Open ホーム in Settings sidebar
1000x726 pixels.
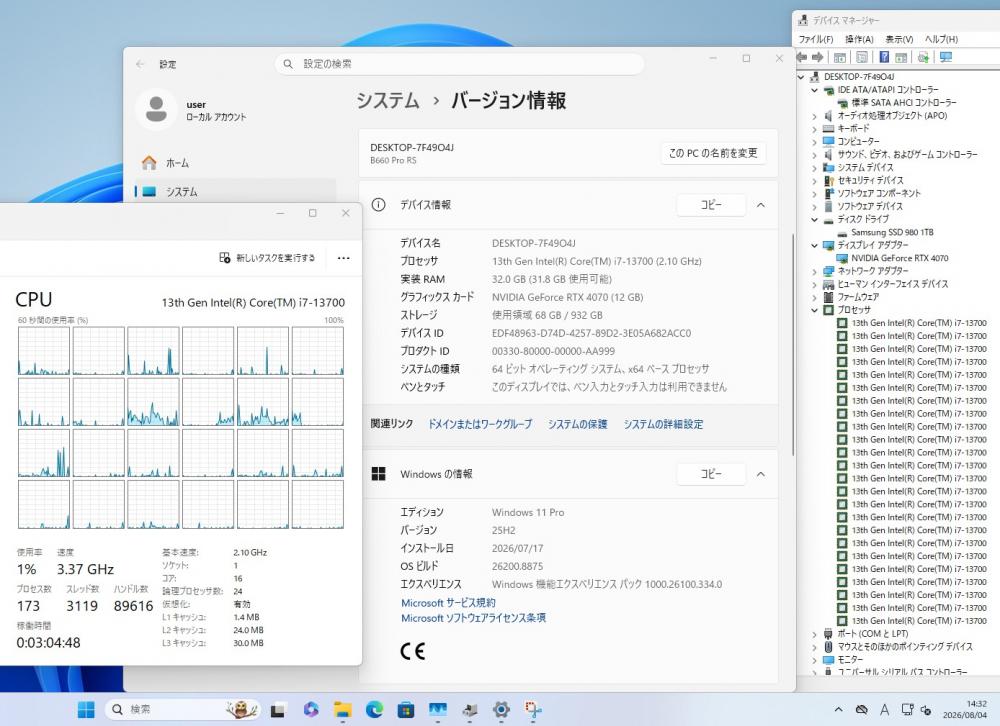(x=233, y=163)
